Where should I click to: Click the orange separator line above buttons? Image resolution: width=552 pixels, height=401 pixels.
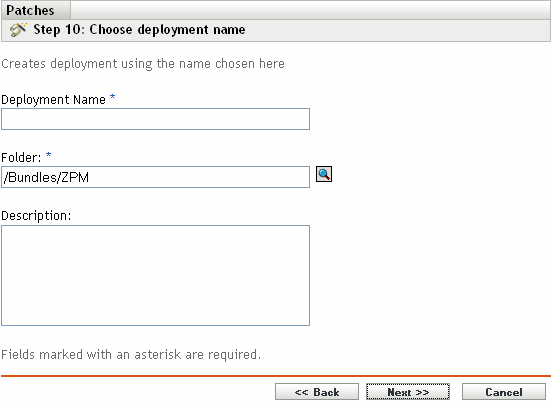[x=276, y=376]
